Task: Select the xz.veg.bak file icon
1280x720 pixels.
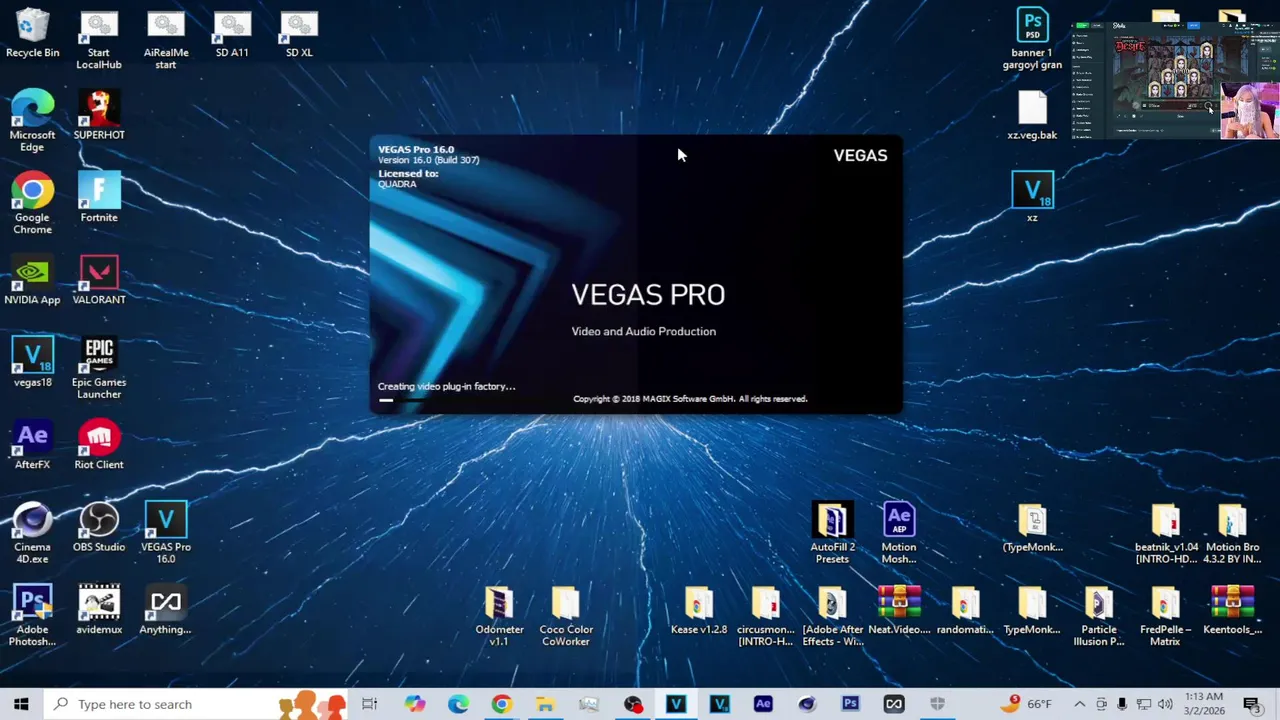Action: (1032, 115)
